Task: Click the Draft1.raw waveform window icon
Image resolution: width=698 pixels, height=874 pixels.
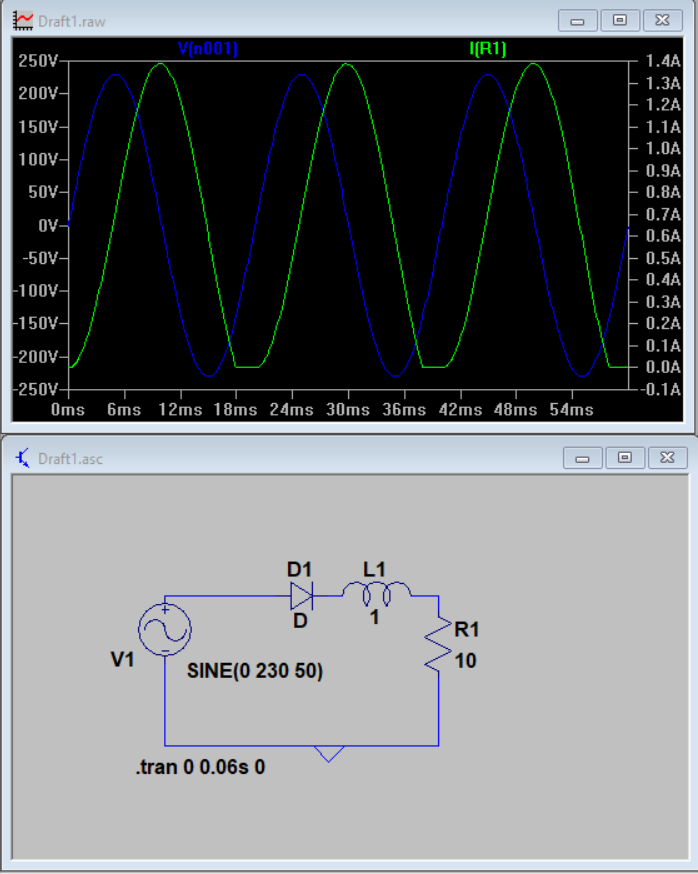Action: 23,21
